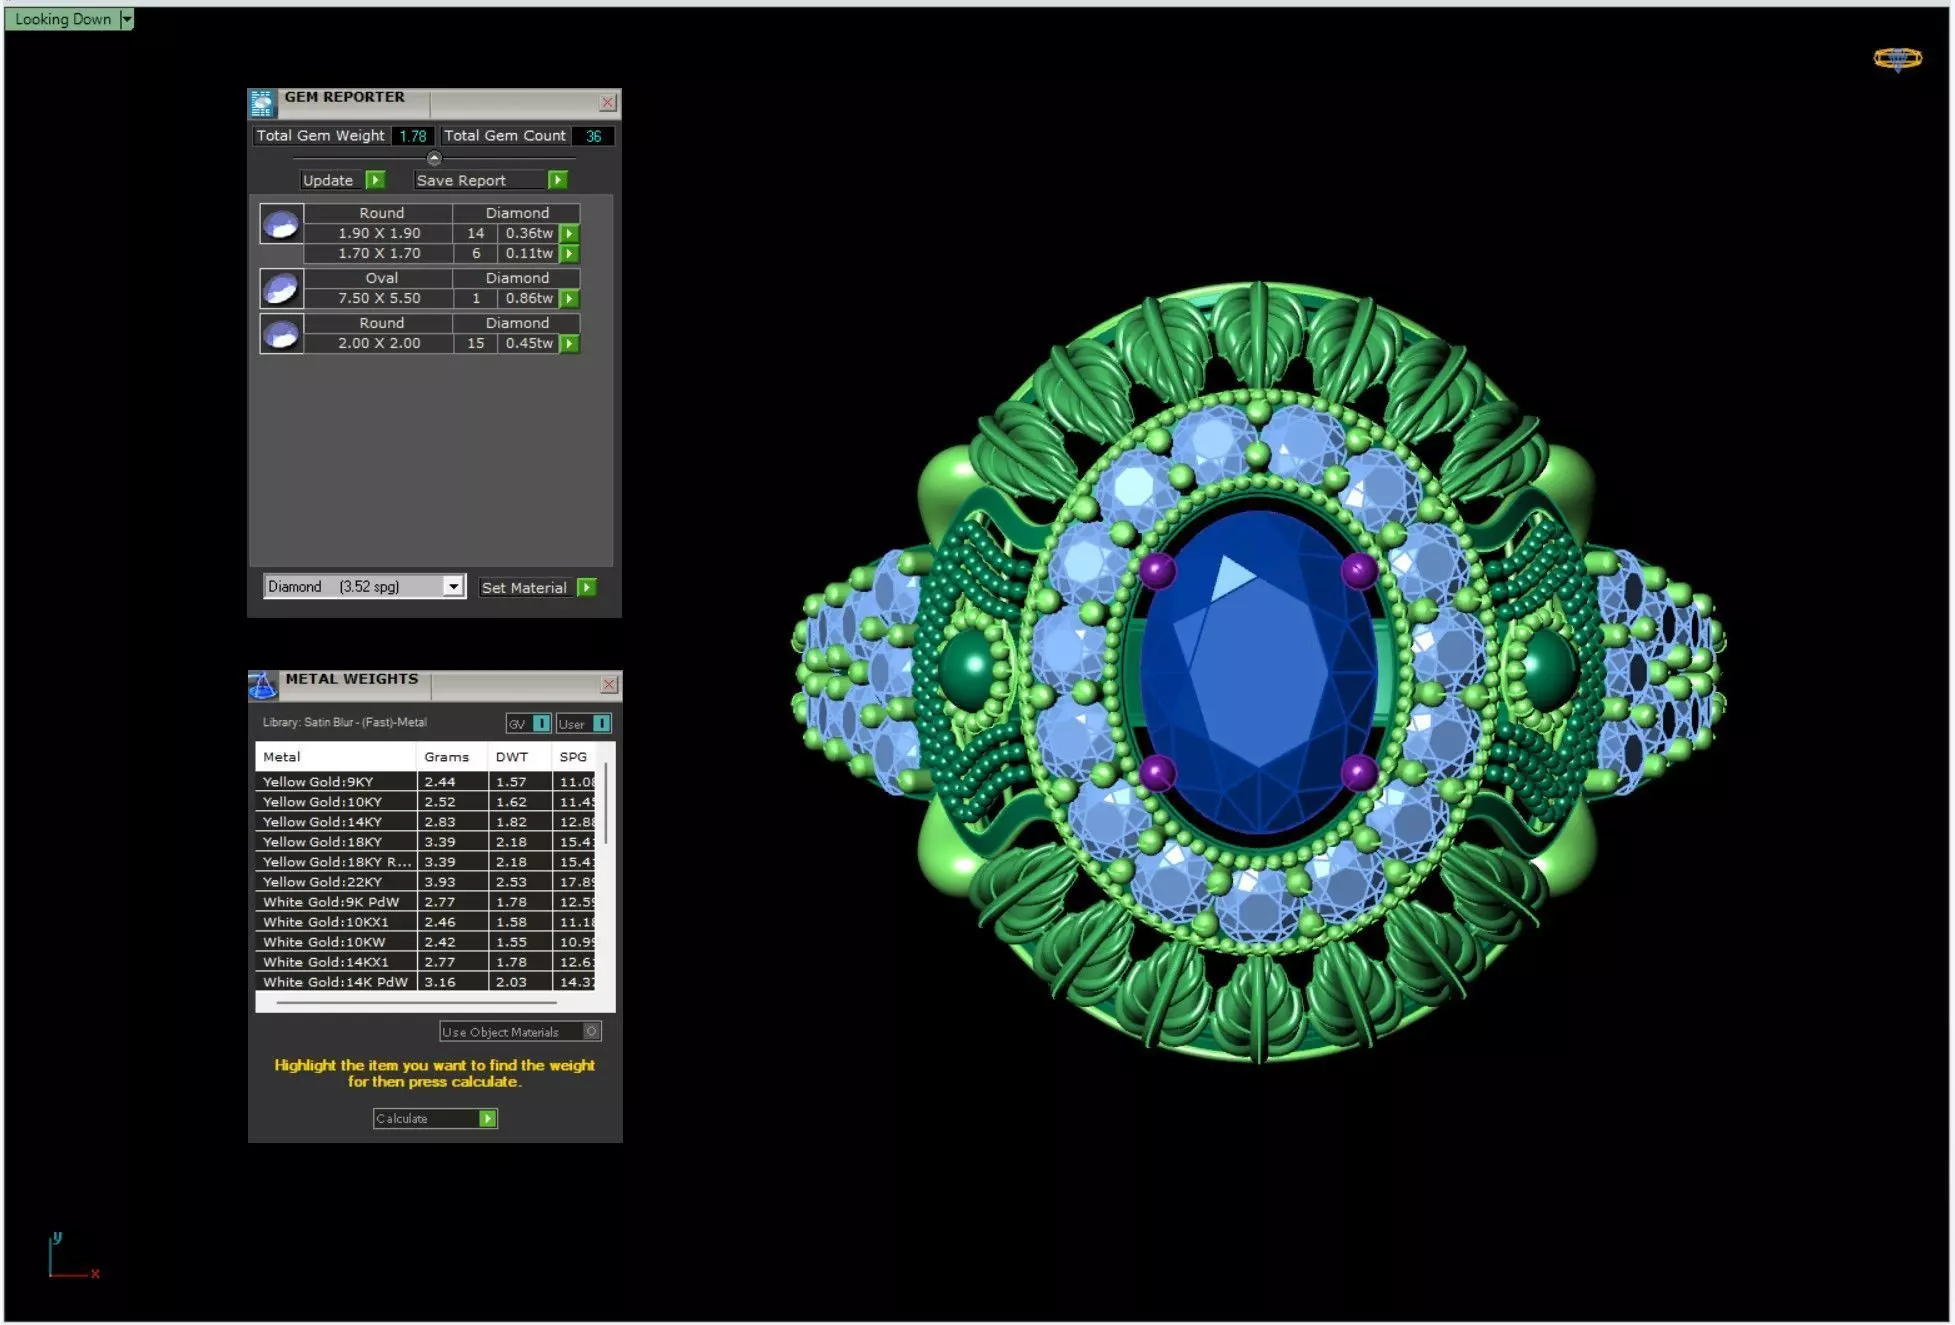
Task: Click arrow for oval 7.50 X 5.50 gem
Action: pos(569,298)
